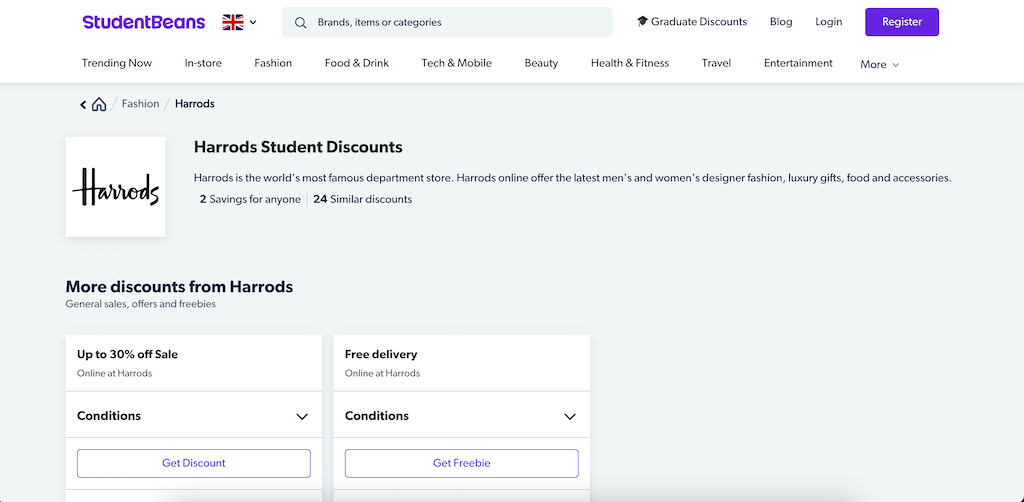1024x502 pixels.
Task: Click the back arrow in breadcrumb
Action: click(x=83, y=104)
